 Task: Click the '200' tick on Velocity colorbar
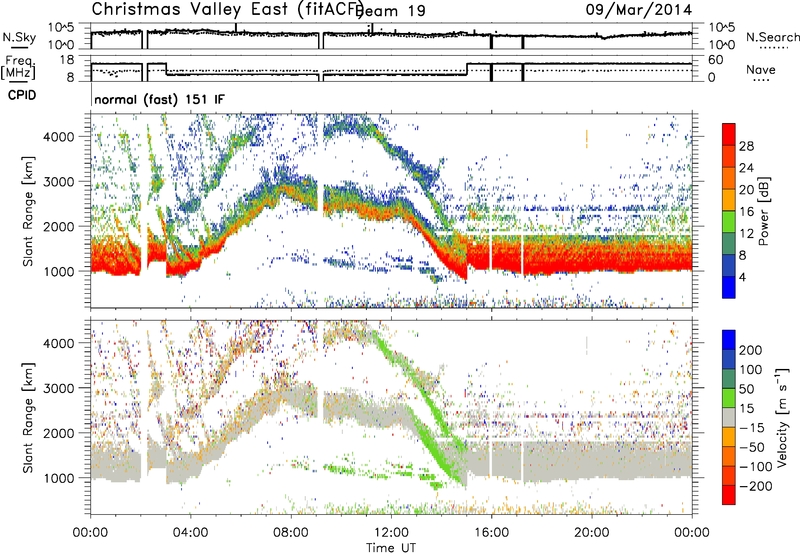point(751,350)
